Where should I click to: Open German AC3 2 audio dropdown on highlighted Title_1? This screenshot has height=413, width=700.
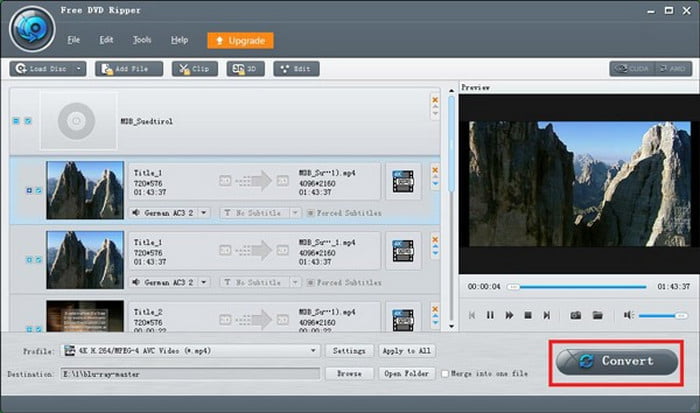[x=204, y=213]
